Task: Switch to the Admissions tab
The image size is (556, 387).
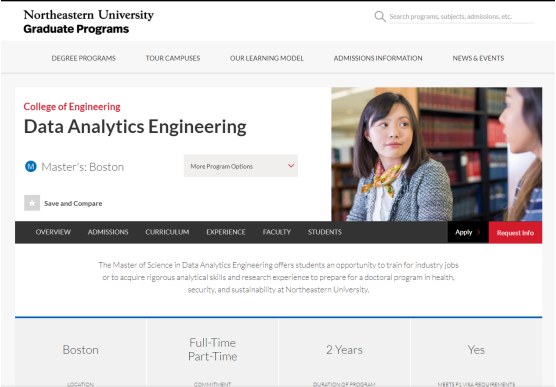Action: pyautogui.click(x=108, y=232)
